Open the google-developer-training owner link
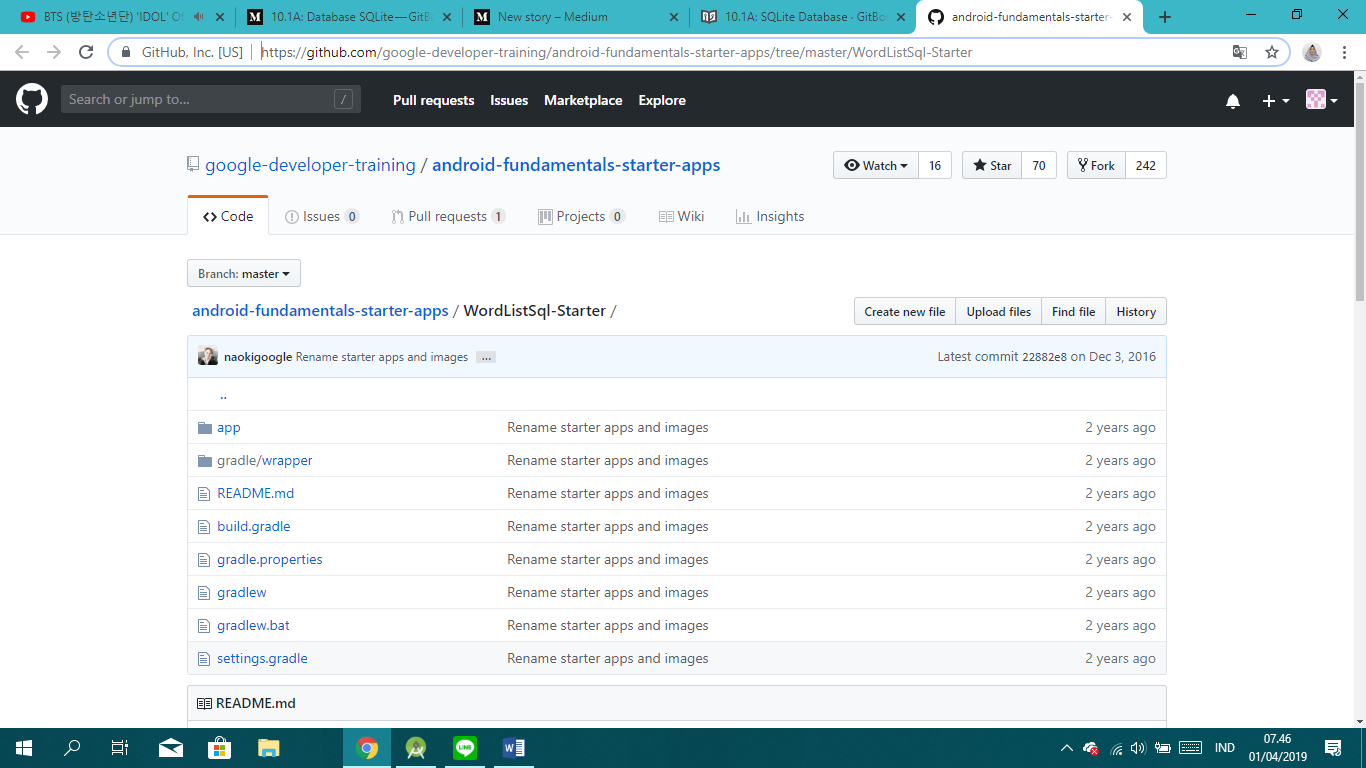 (310, 165)
